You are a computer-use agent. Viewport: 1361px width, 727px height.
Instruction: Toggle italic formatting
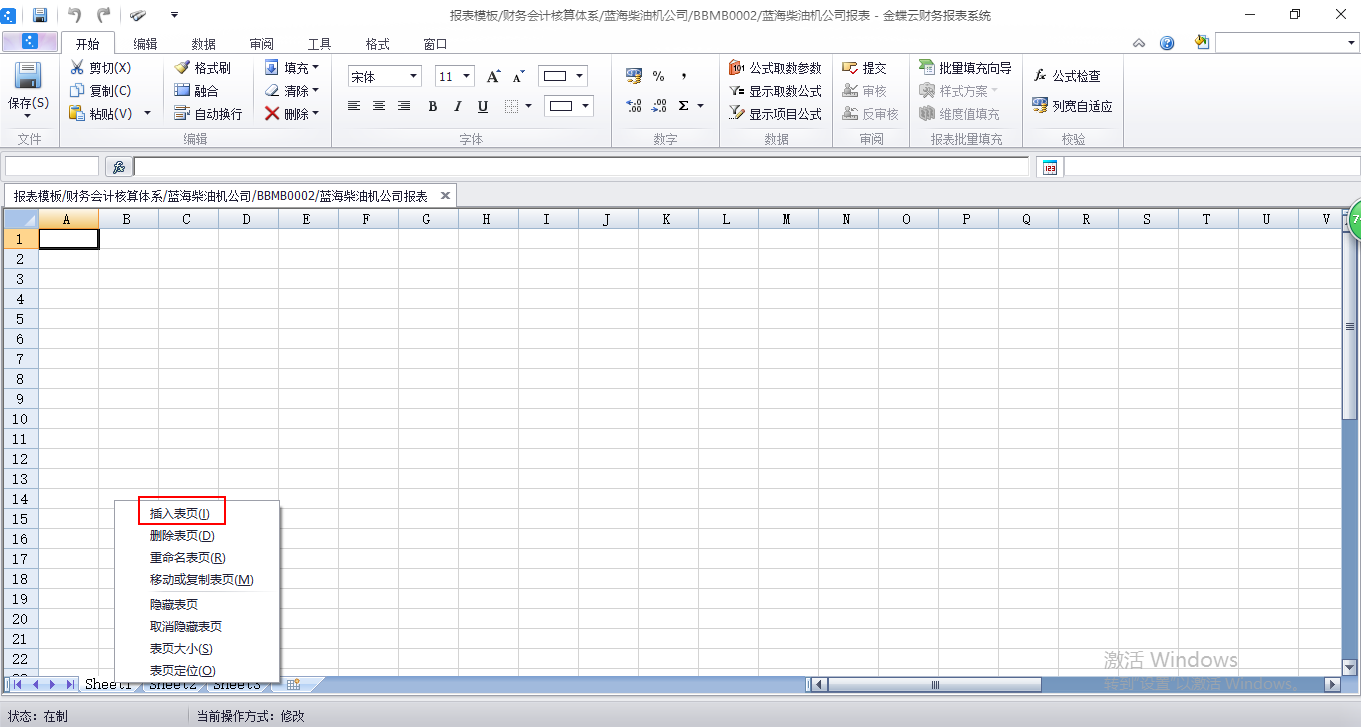tap(457, 106)
